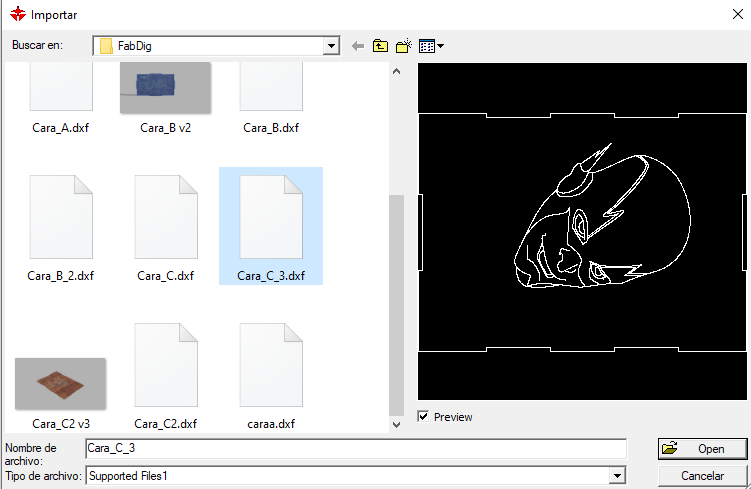Create a new folder
751x489 pixels.
pos(404,46)
